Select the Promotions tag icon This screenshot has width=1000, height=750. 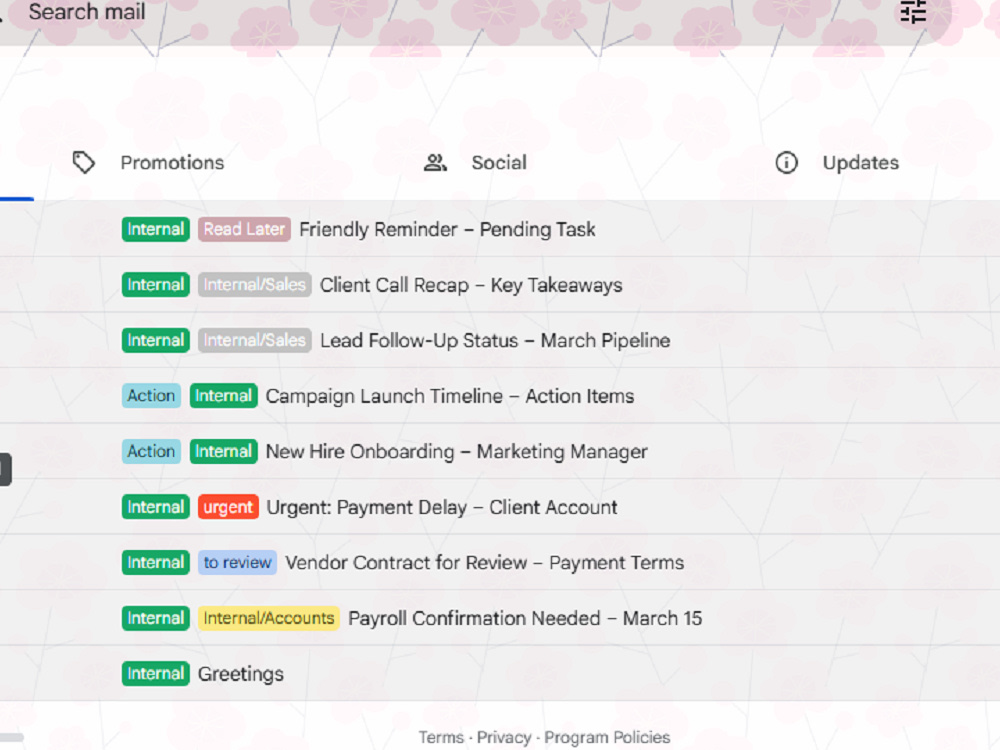click(x=84, y=163)
